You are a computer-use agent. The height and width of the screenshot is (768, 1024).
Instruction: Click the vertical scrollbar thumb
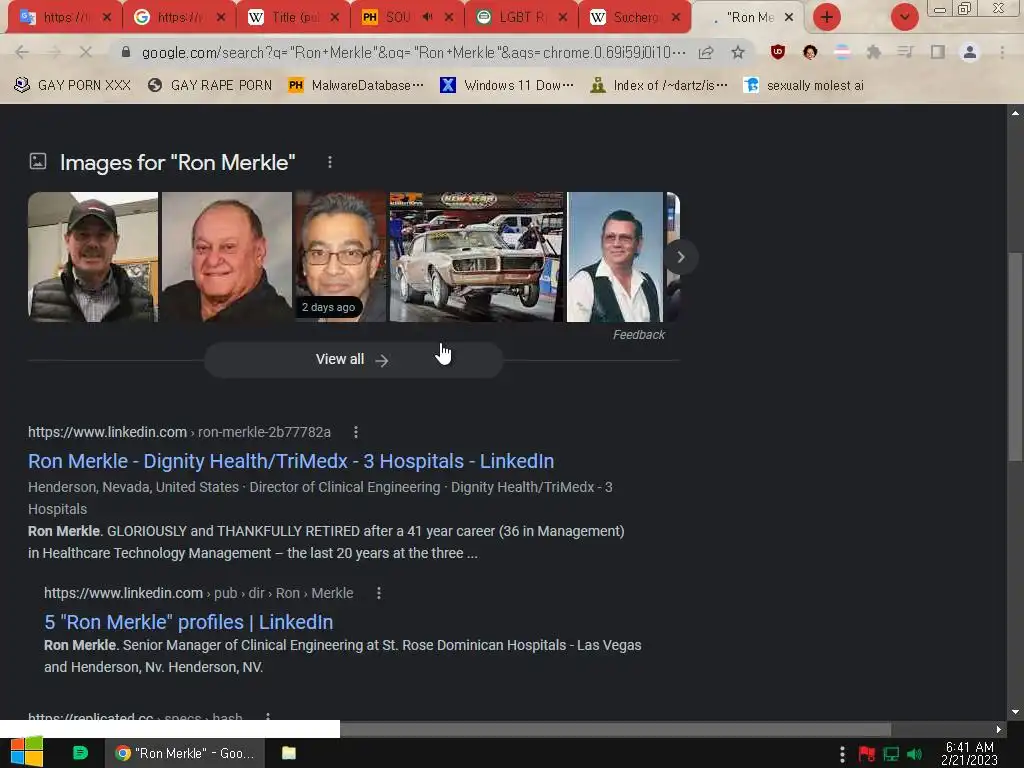tap(1015, 357)
